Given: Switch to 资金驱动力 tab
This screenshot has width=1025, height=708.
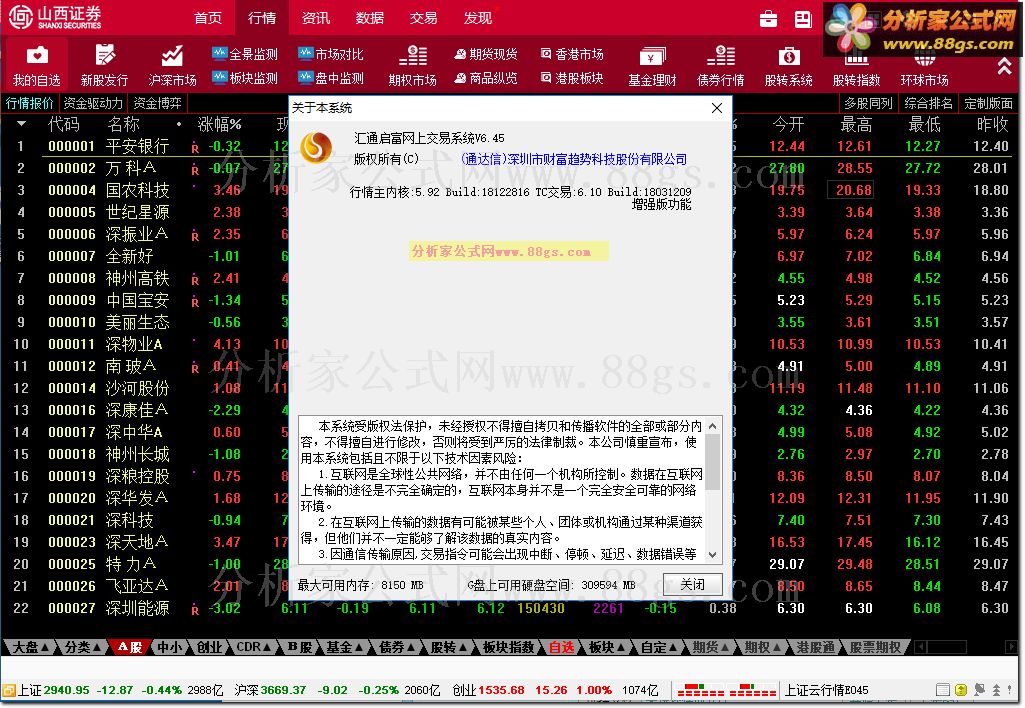Looking at the screenshot, I should coord(93,103).
